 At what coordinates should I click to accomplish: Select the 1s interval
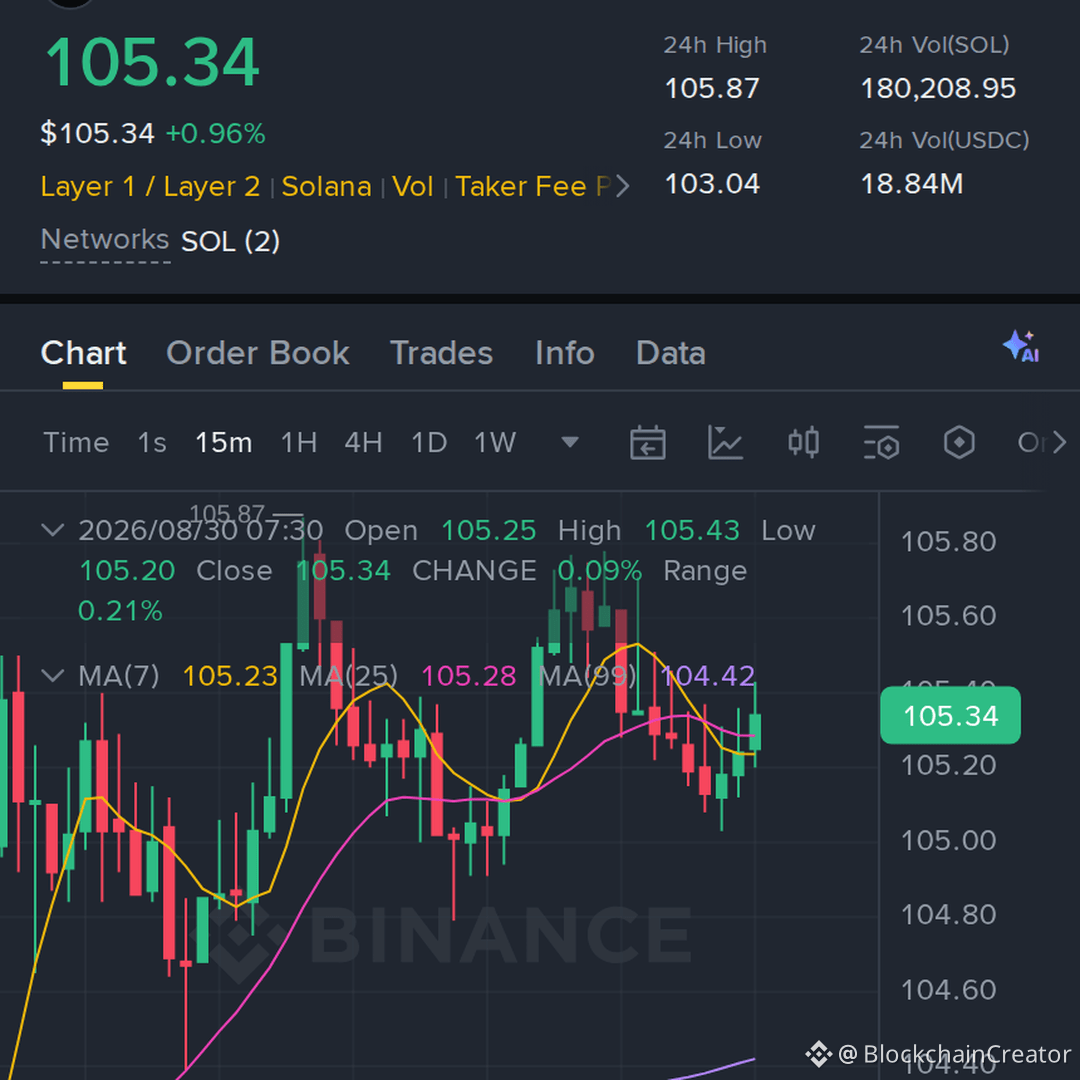(152, 442)
